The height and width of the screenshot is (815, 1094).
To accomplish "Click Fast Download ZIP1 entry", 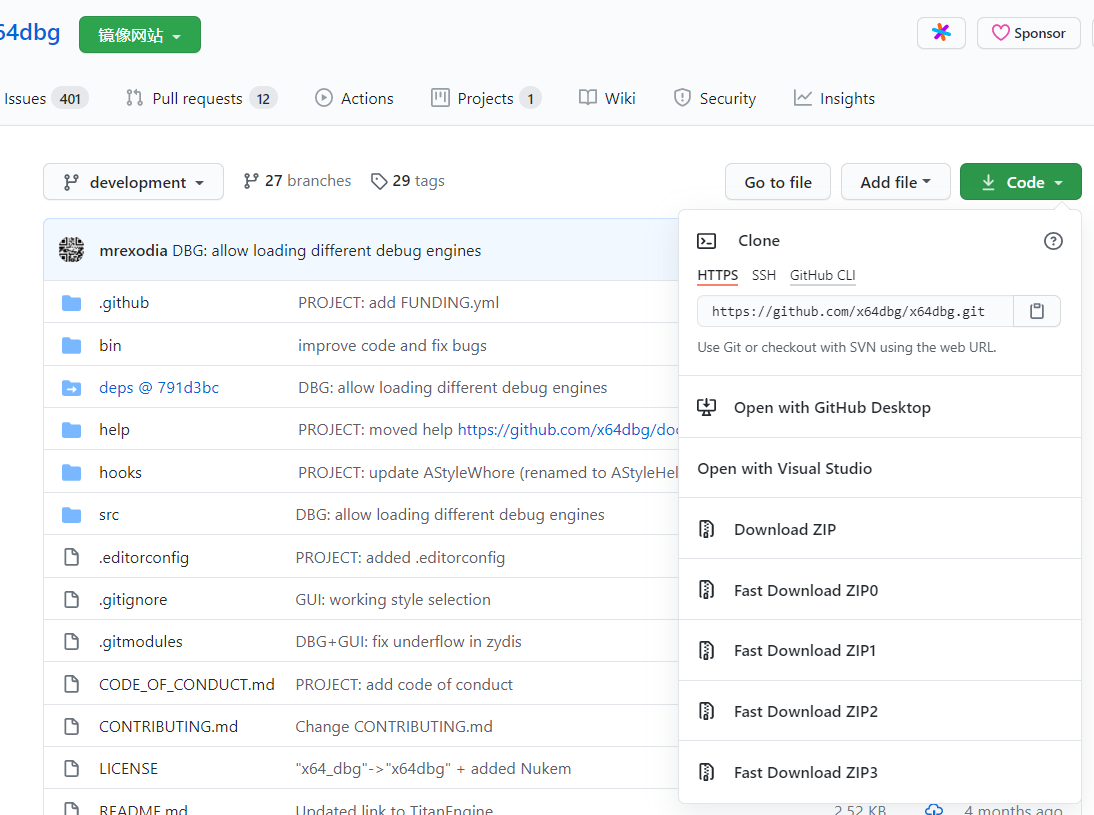I will [x=880, y=650].
